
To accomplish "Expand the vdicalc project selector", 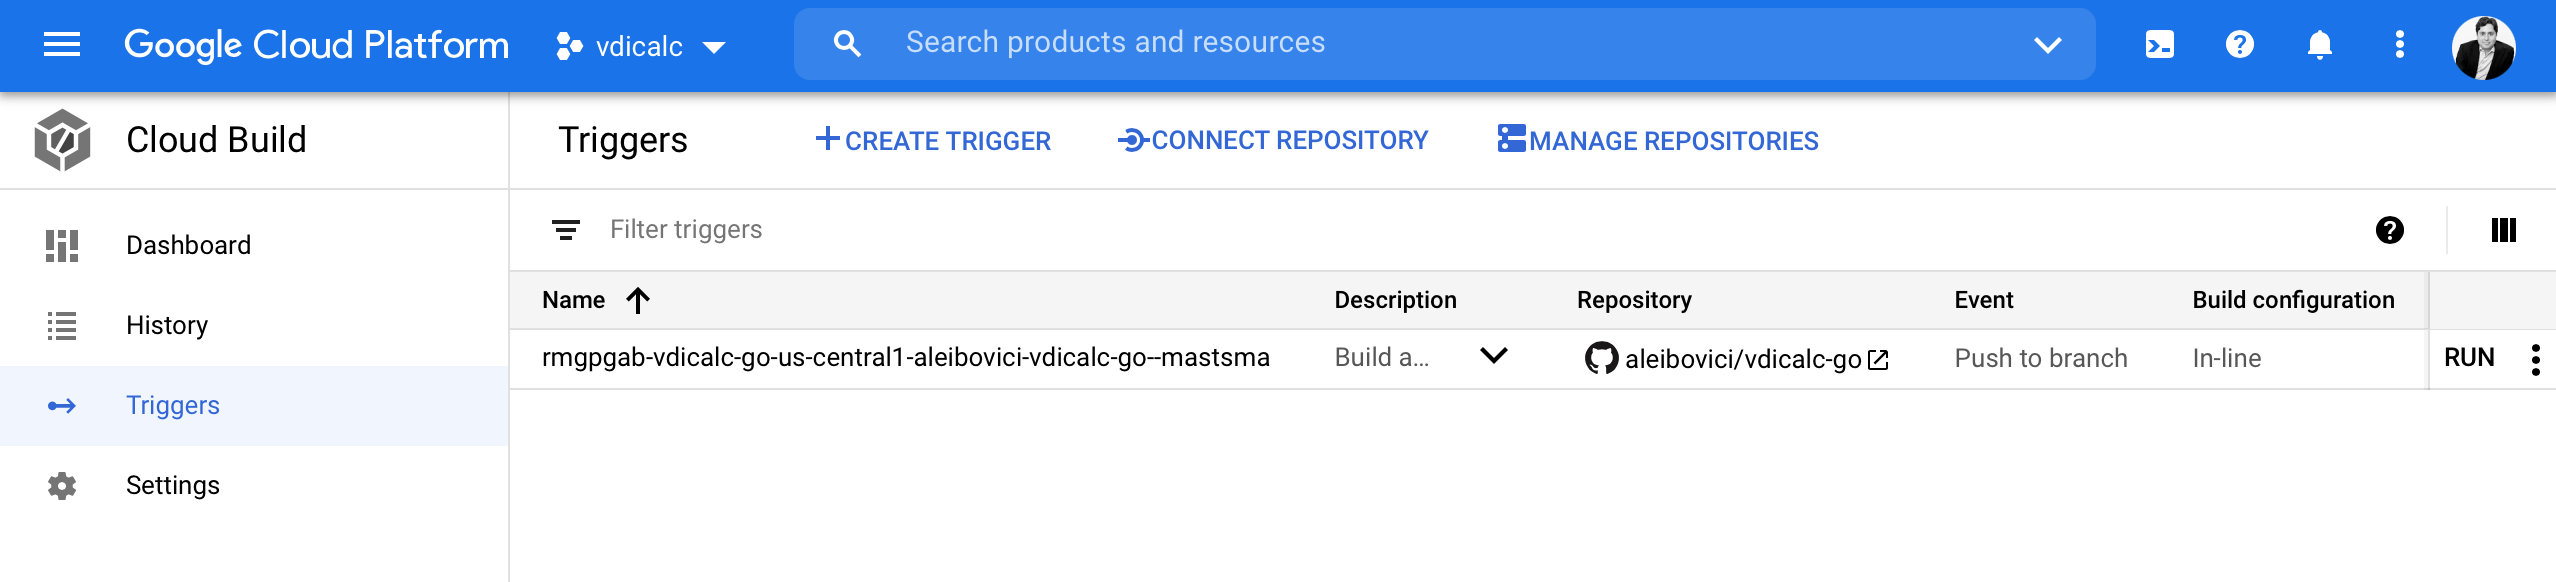I will point(640,46).
